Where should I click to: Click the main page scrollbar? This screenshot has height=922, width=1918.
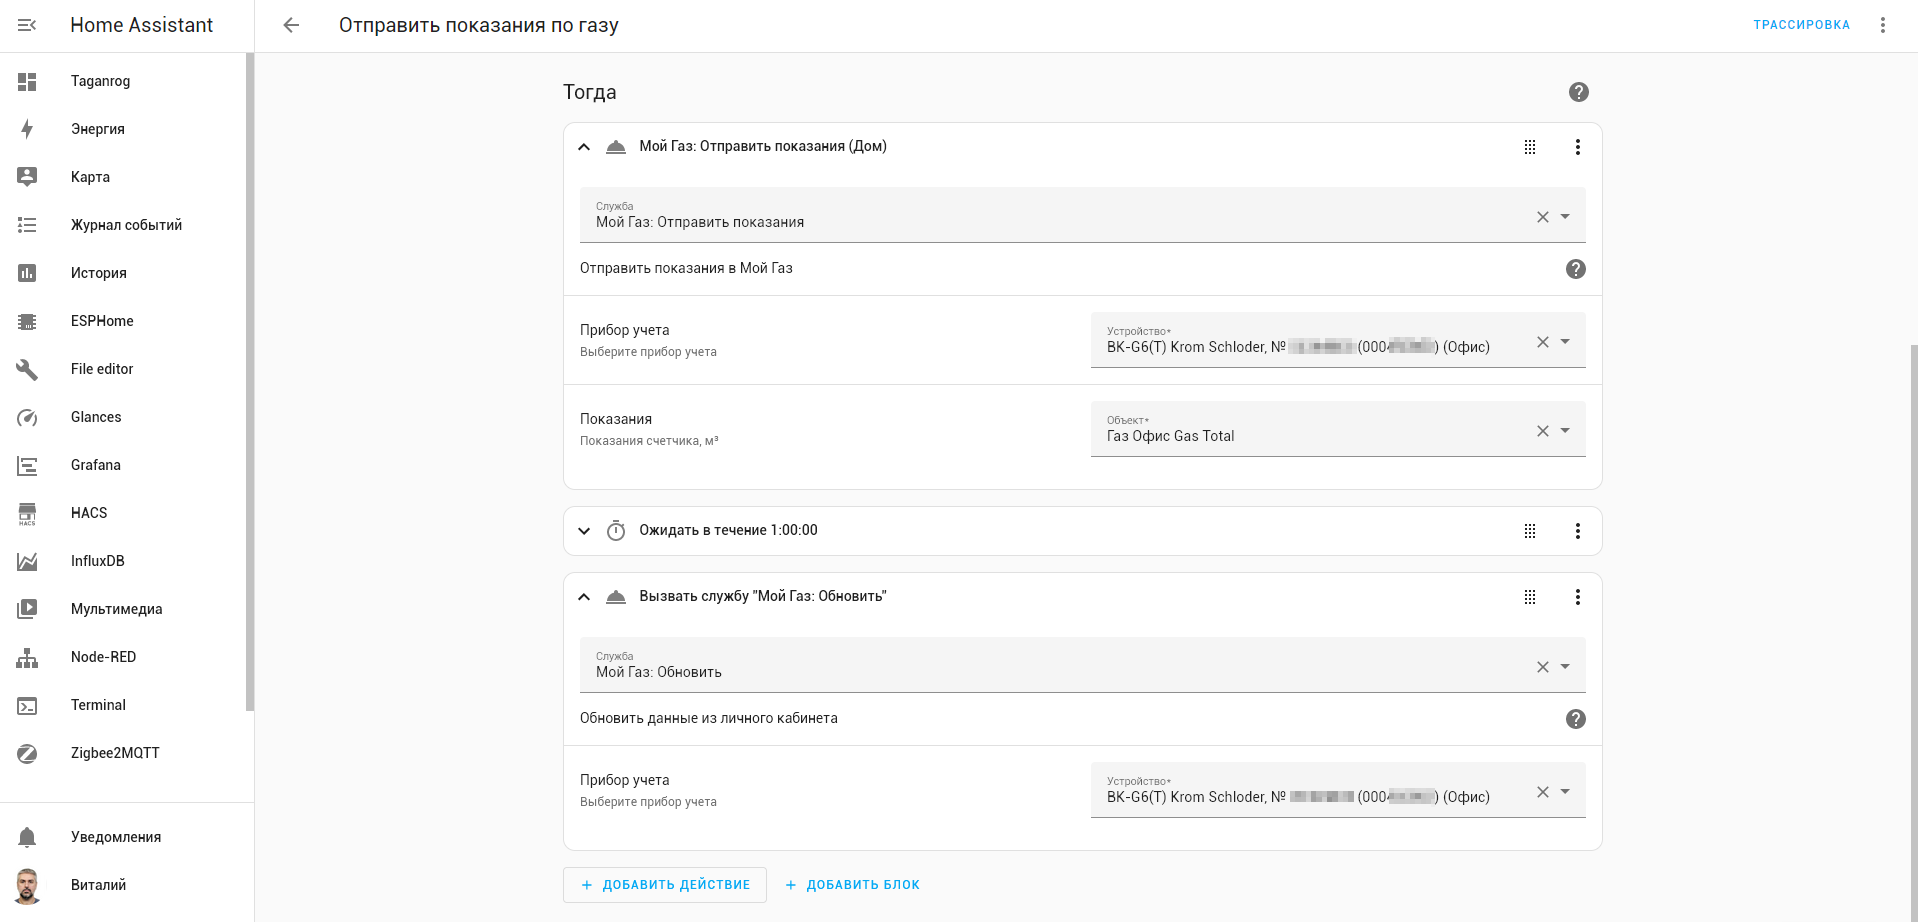click(x=1914, y=633)
